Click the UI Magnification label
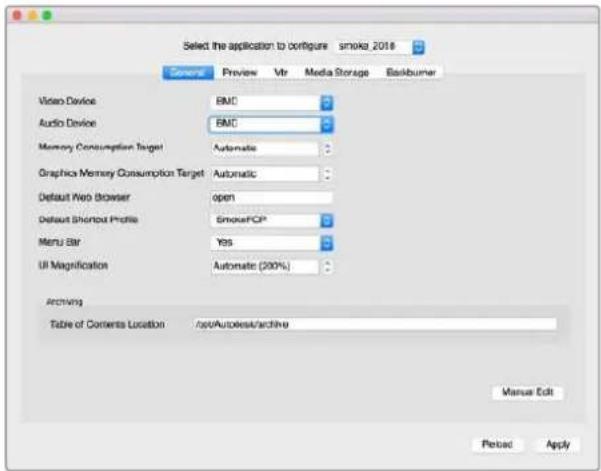Image resolution: width=601 pixels, height=471 pixels. (x=73, y=266)
